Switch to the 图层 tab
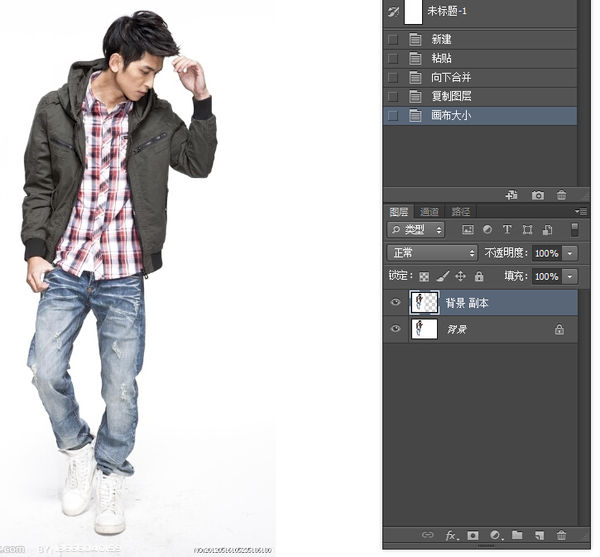 (398, 212)
